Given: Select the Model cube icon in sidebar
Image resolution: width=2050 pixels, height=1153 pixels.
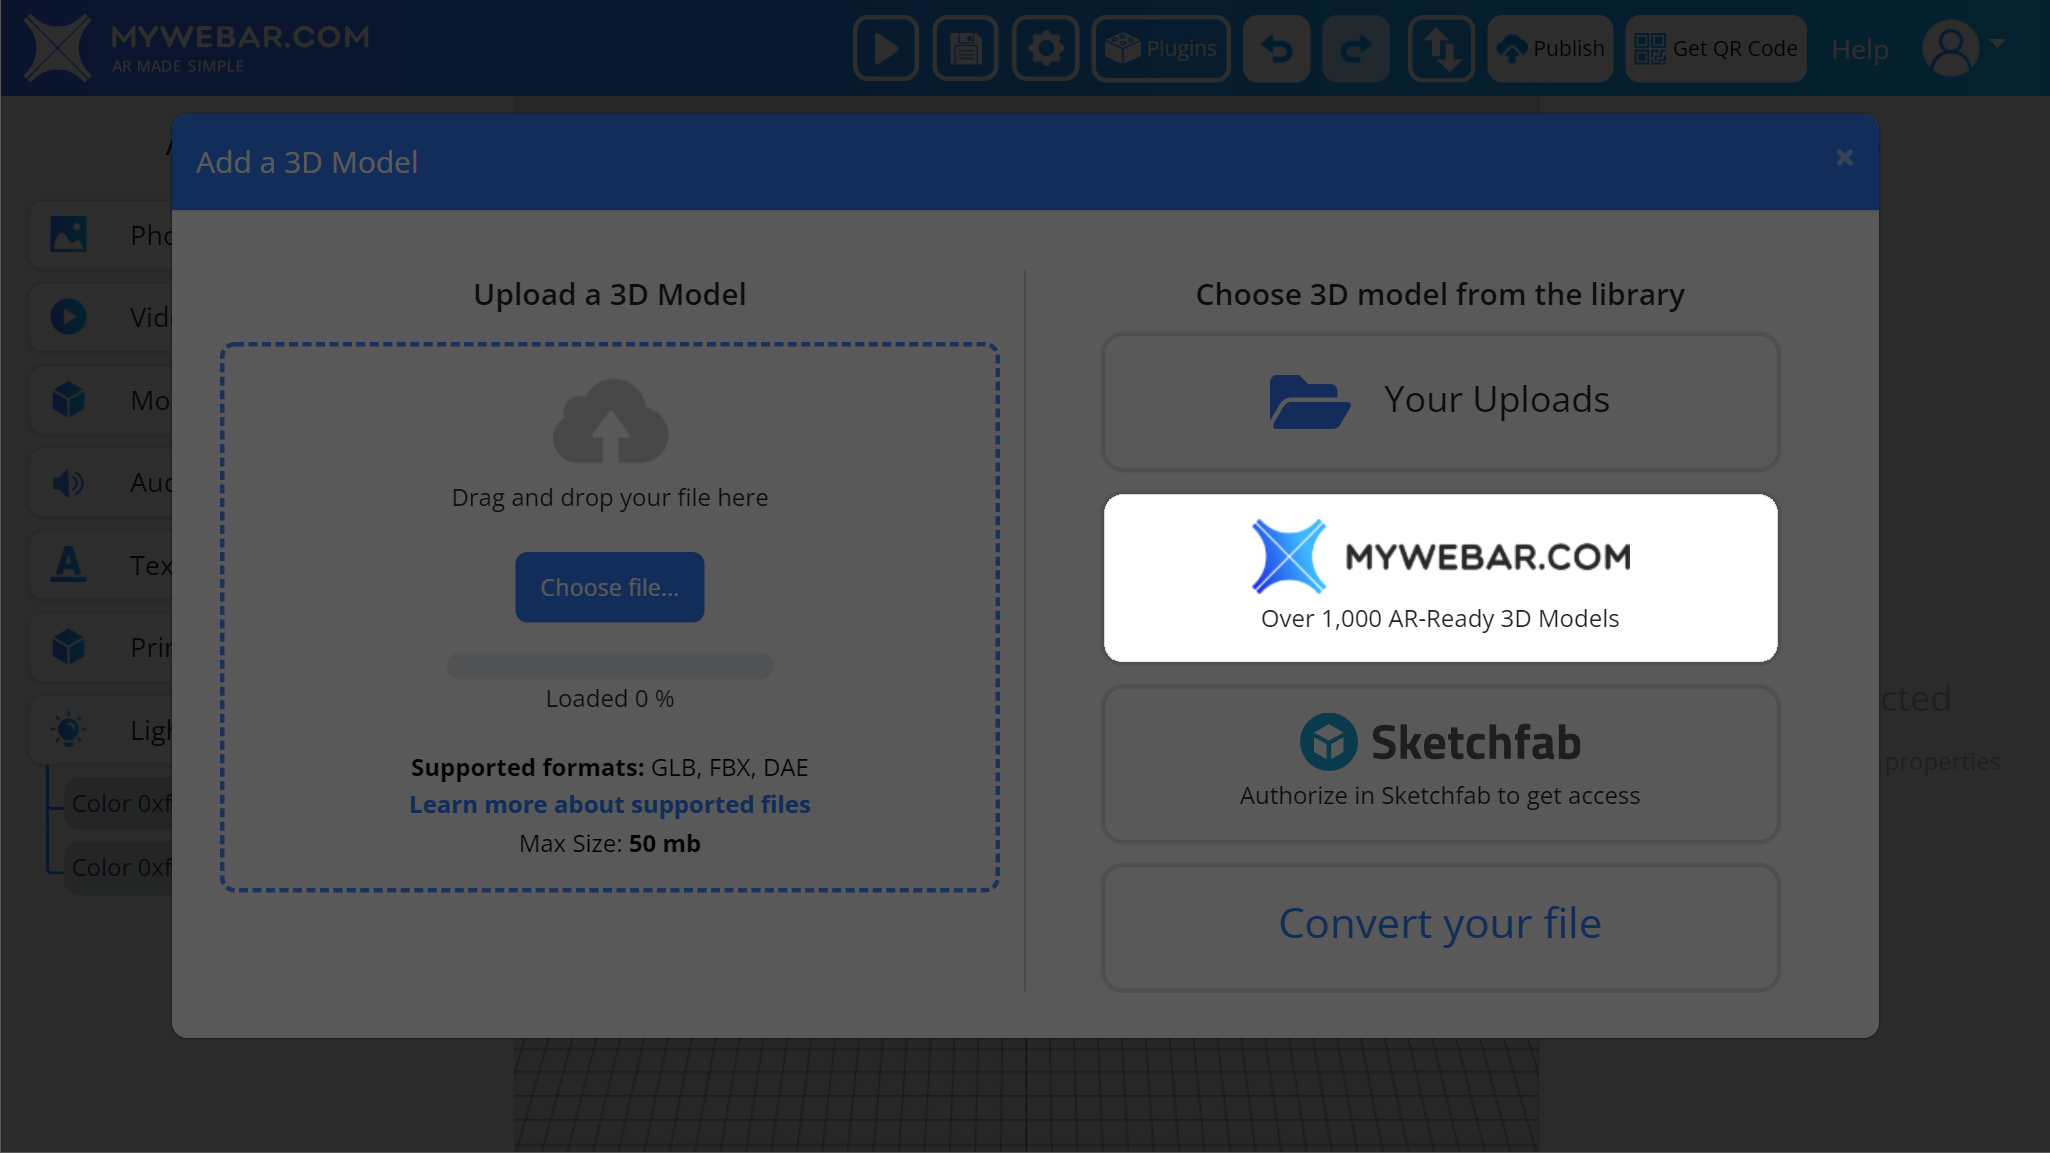Looking at the screenshot, I should (68, 400).
